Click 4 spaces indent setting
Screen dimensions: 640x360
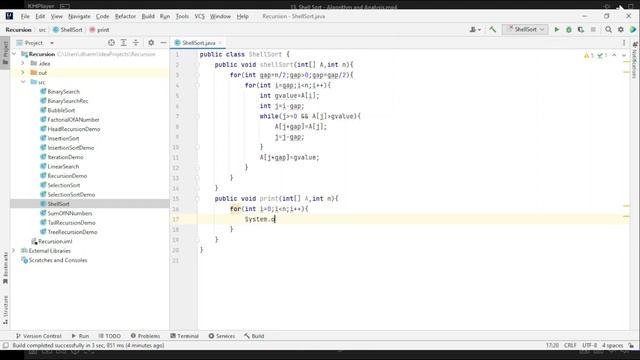tap(613, 345)
